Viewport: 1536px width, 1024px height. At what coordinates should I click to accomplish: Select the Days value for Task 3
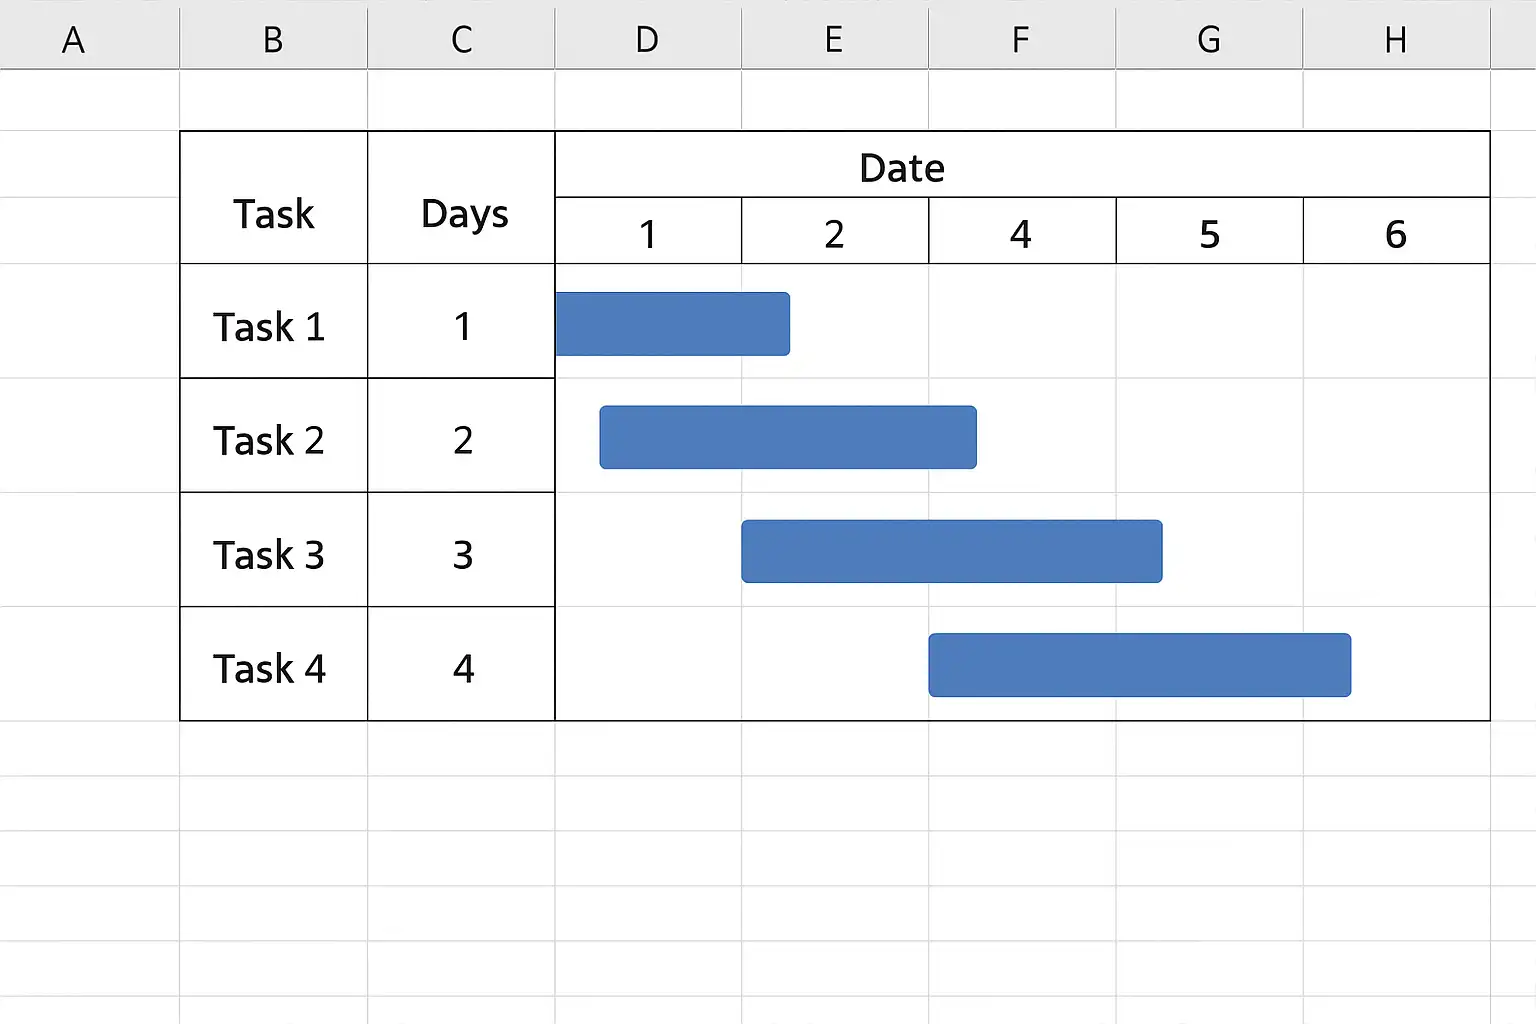point(462,554)
